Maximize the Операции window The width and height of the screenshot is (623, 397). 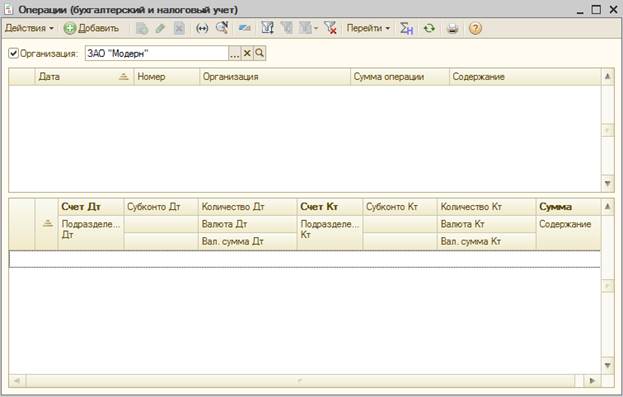click(596, 9)
